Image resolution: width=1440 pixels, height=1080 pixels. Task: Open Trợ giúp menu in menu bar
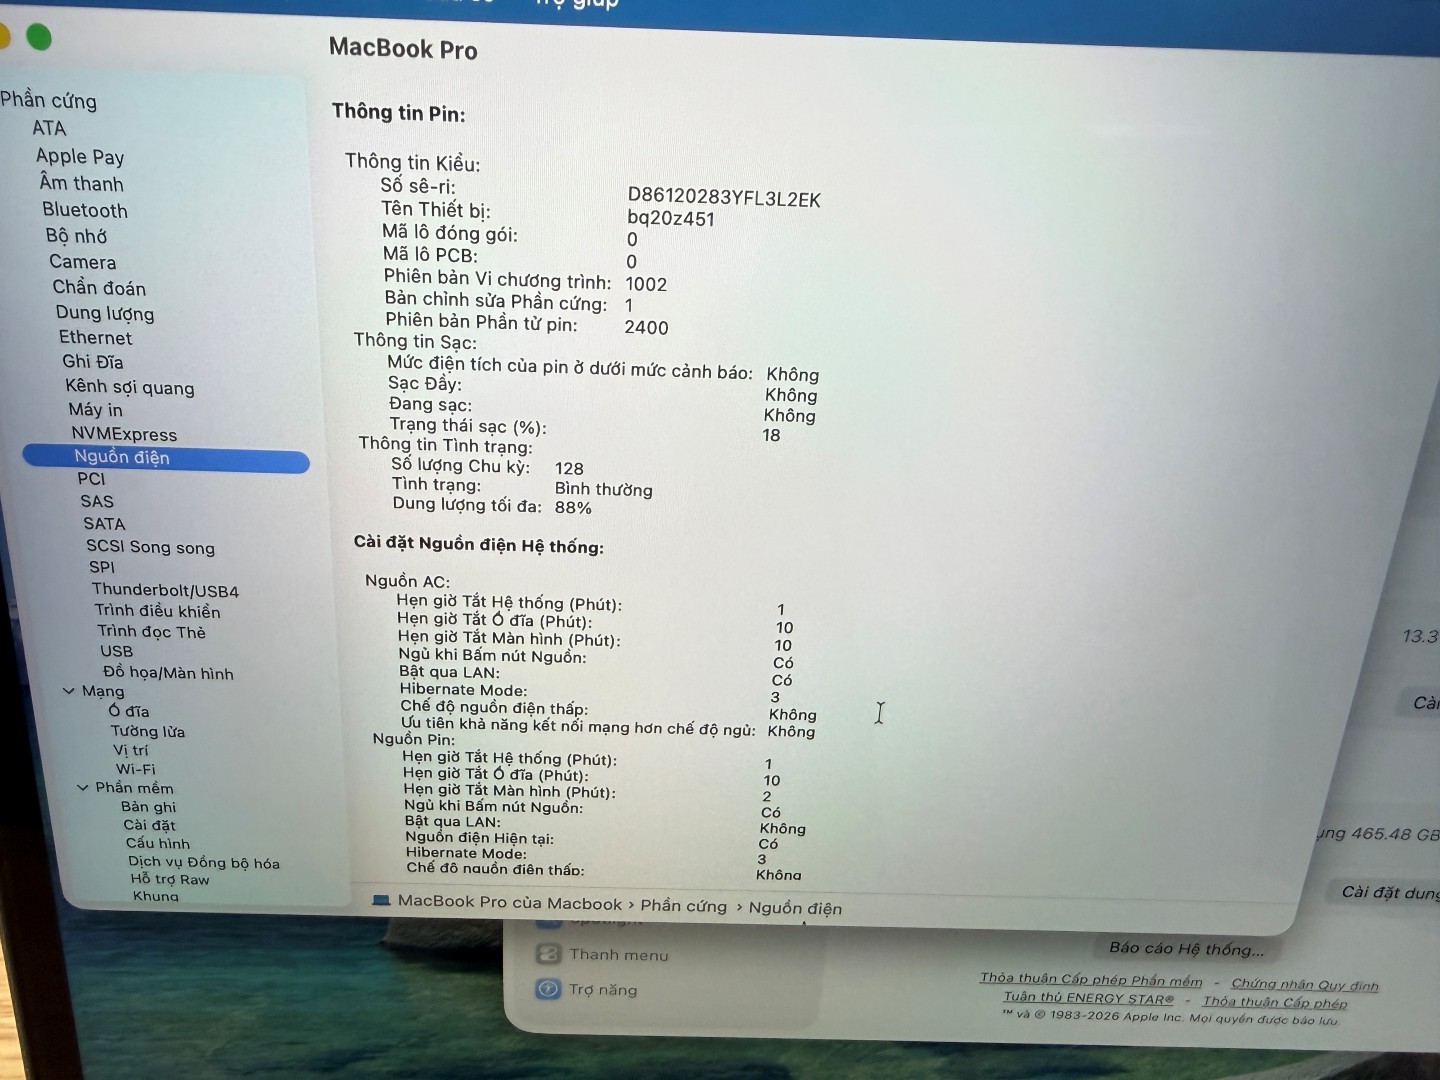click(x=578, y=4)
